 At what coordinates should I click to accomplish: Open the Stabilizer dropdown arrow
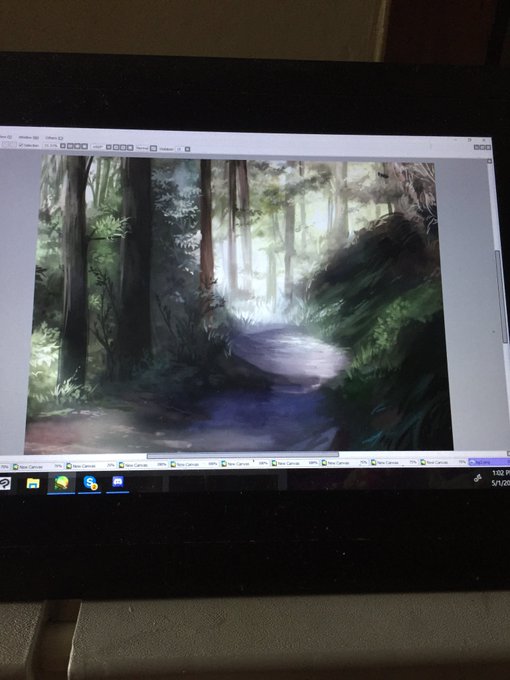click(187, 149)
